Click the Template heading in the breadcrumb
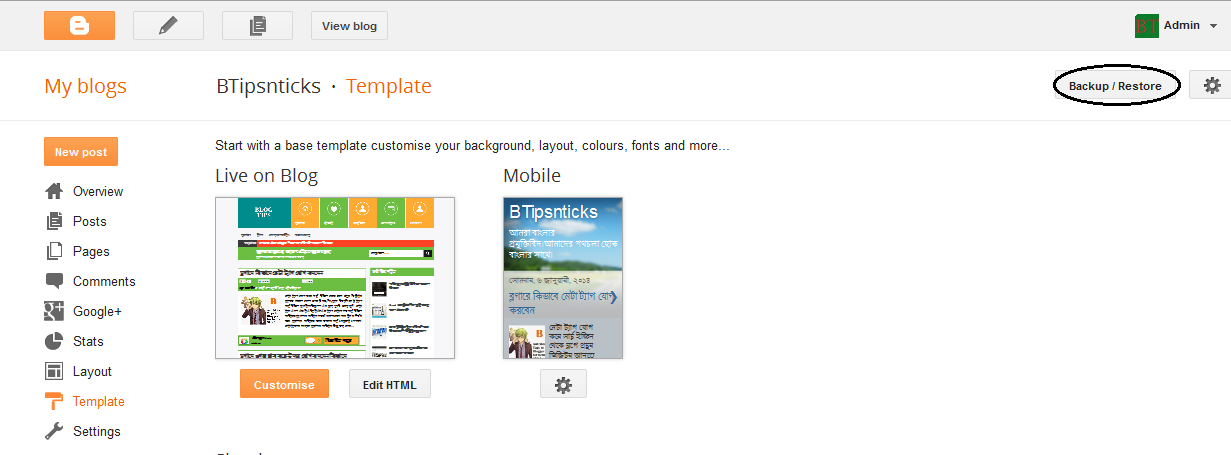The image size is (1231, 455). [x=389, y=86]
